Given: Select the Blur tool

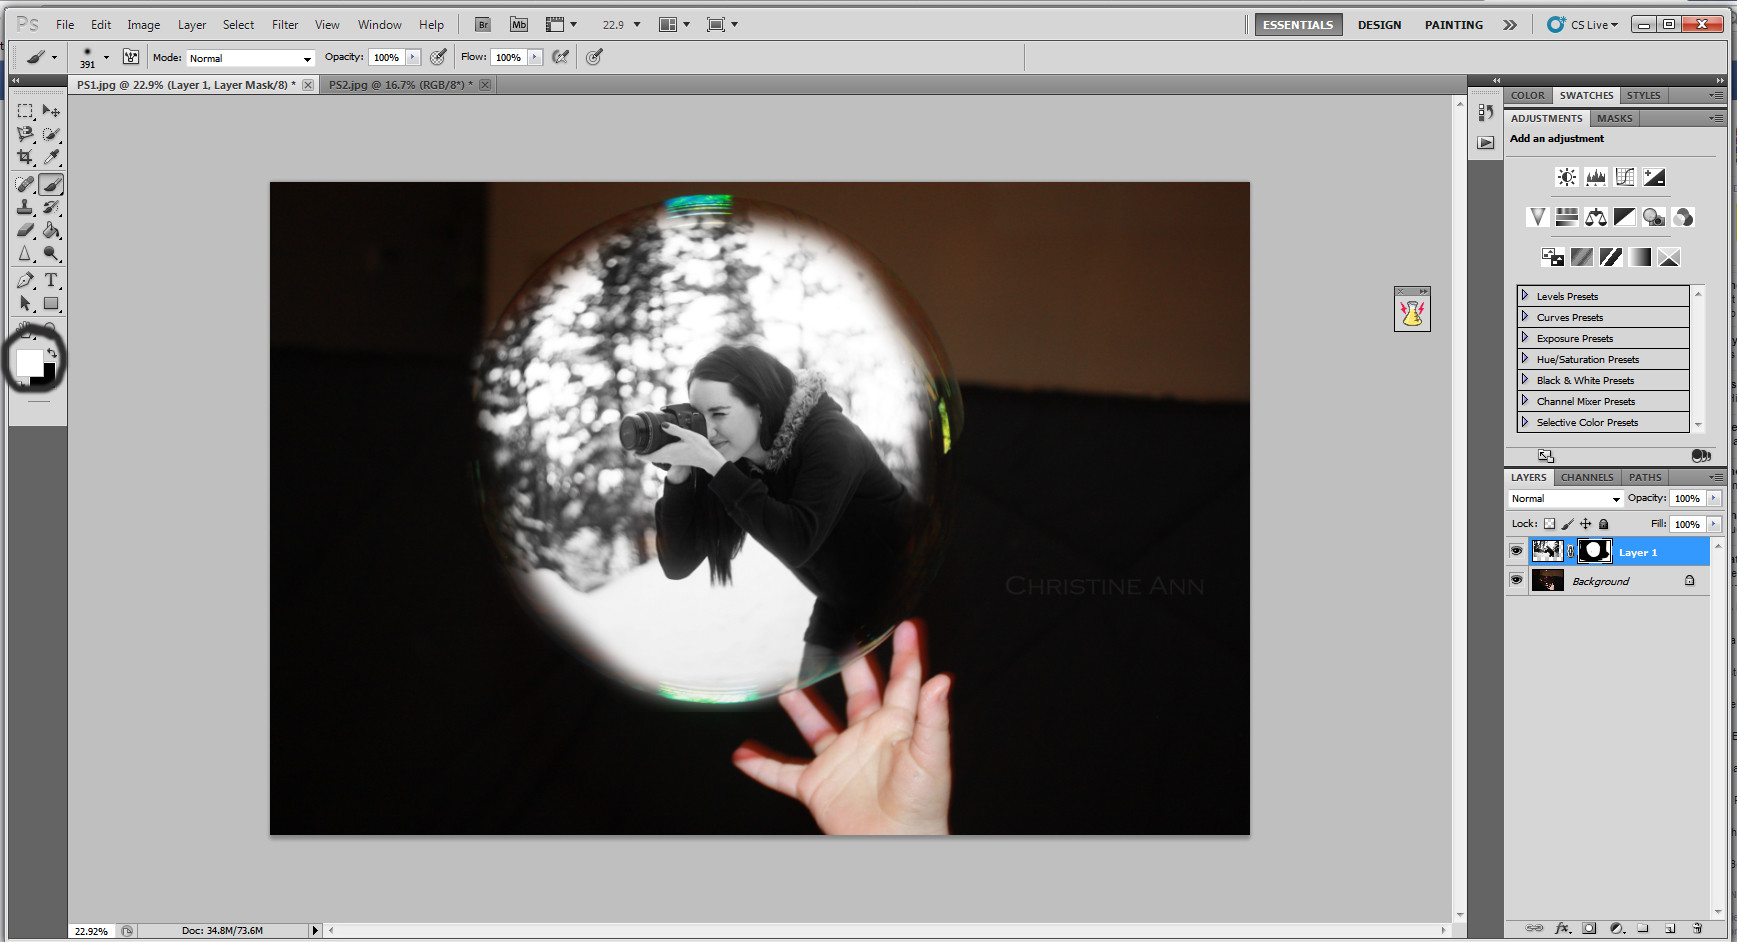Looking at the screenshot, I should [x=25, y=253].
